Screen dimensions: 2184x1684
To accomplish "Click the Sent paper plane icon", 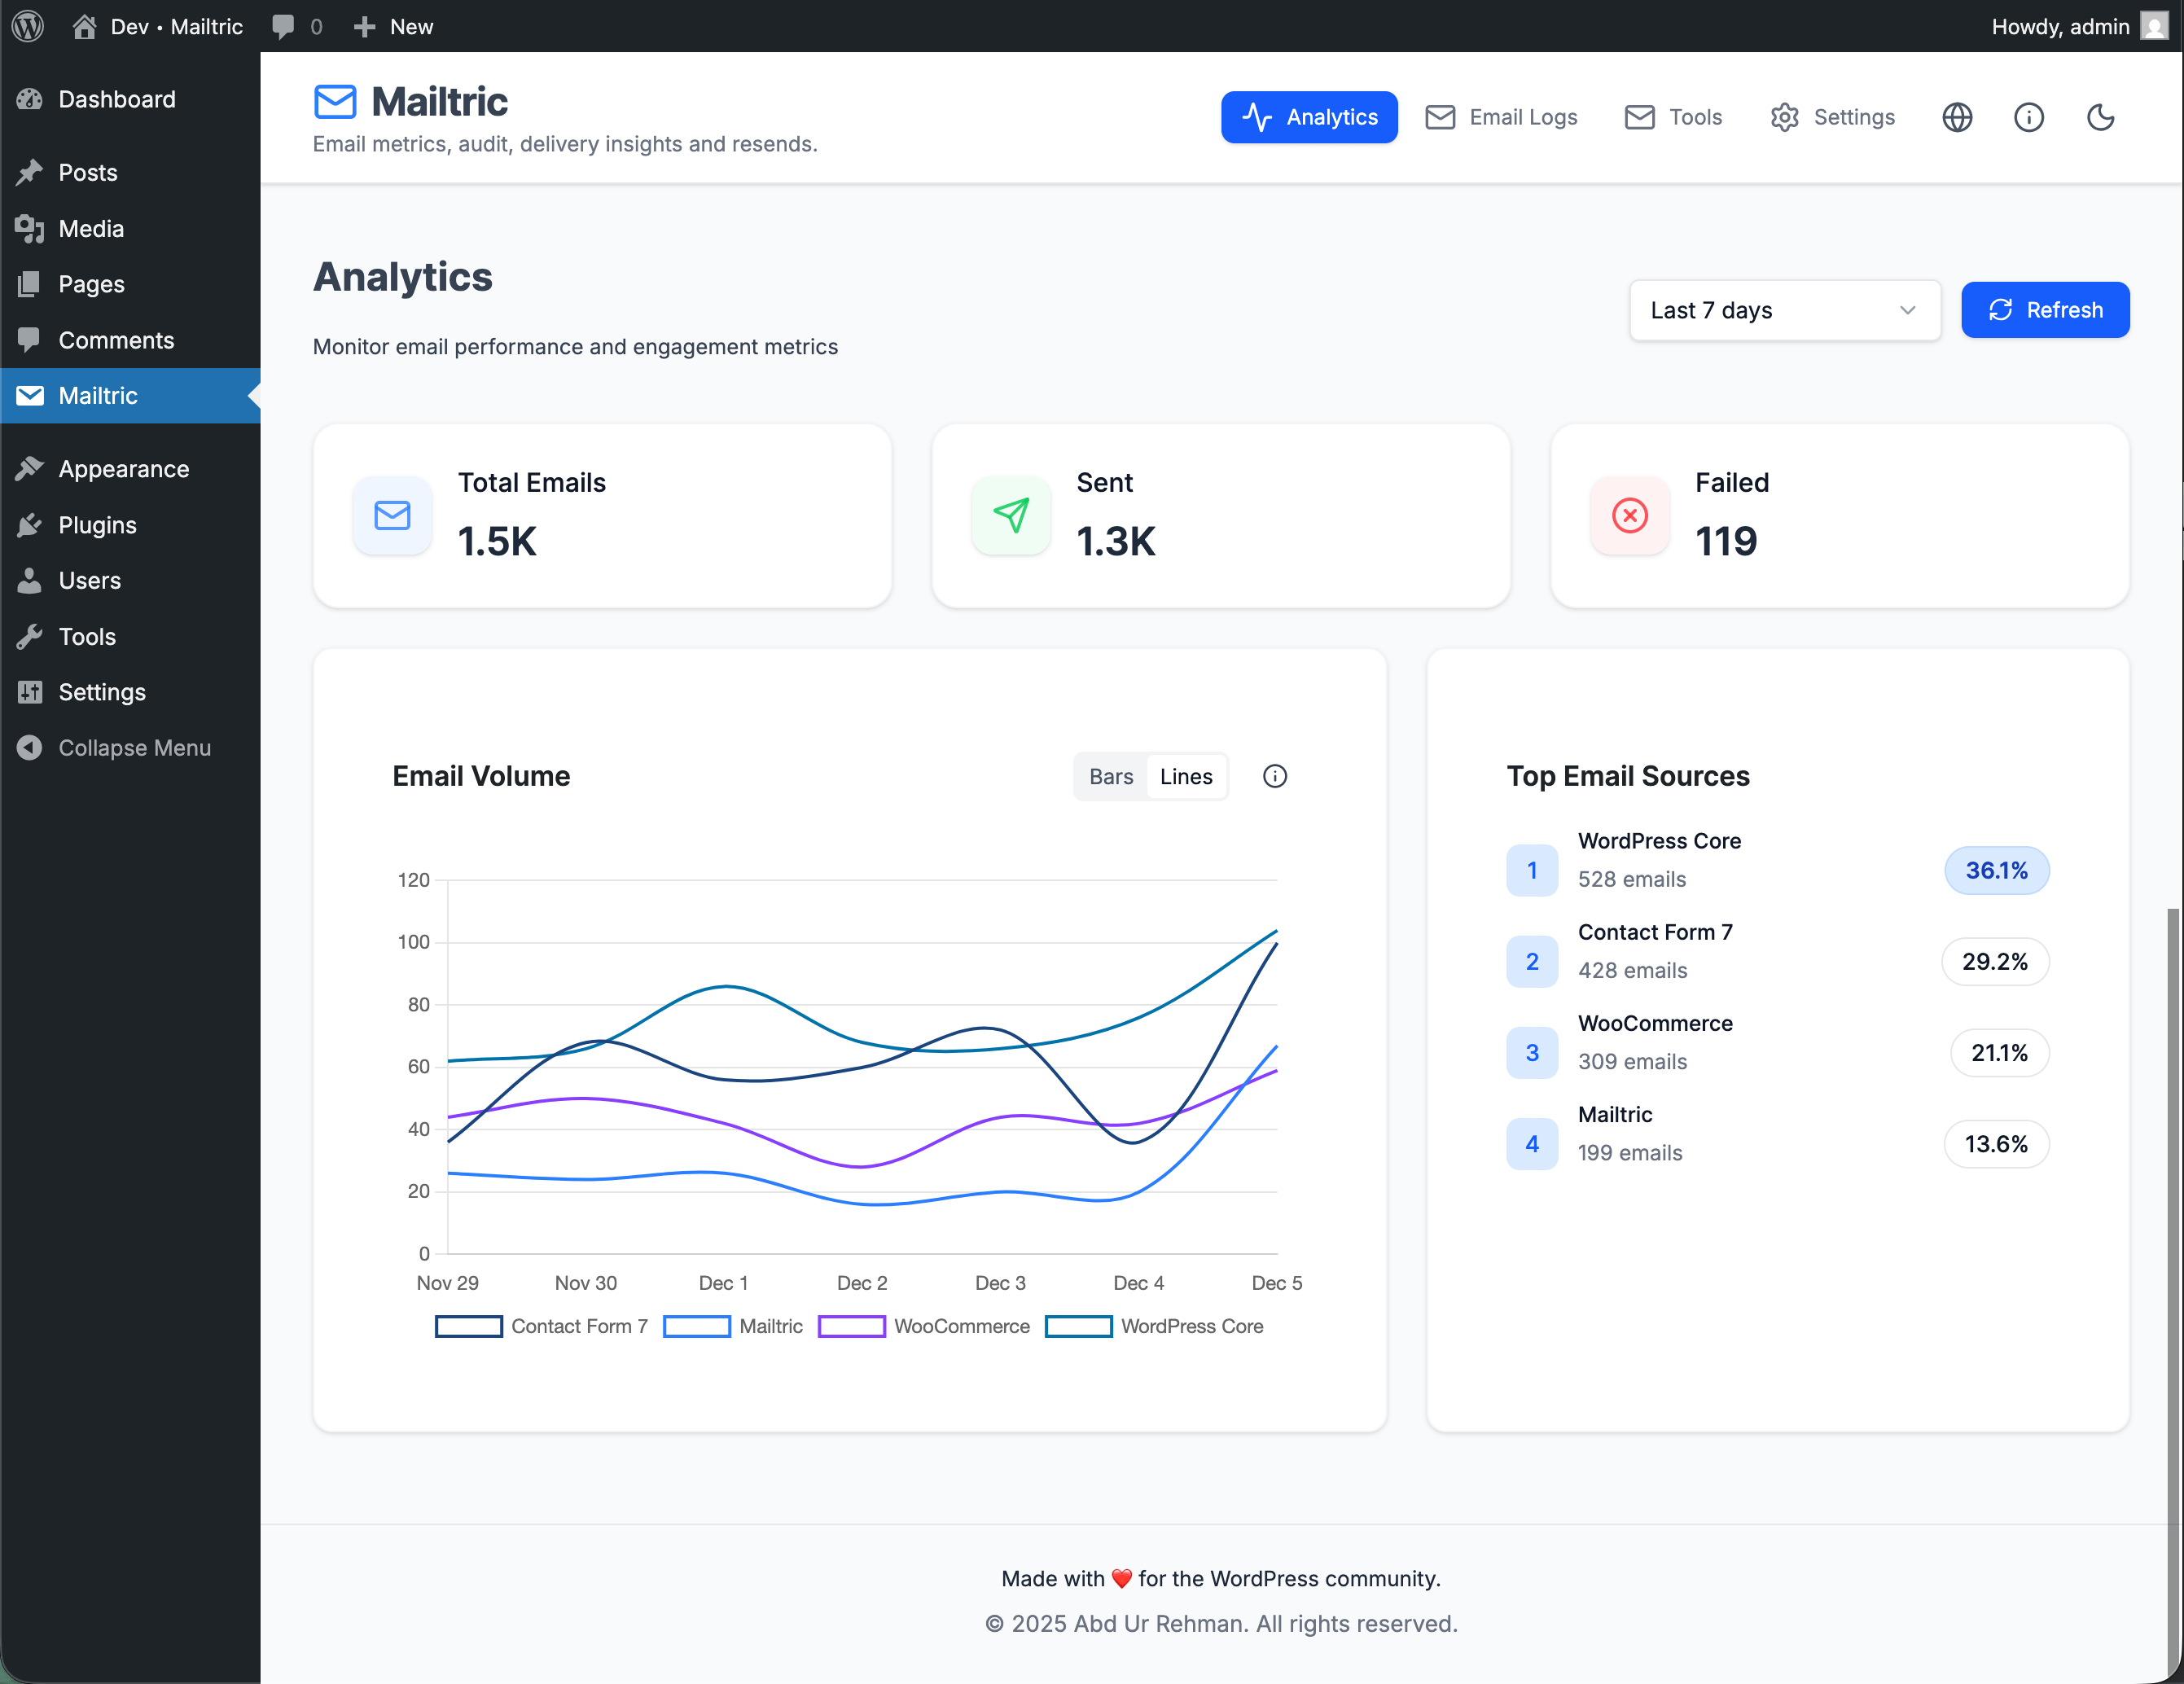I will pos(1011,515).
